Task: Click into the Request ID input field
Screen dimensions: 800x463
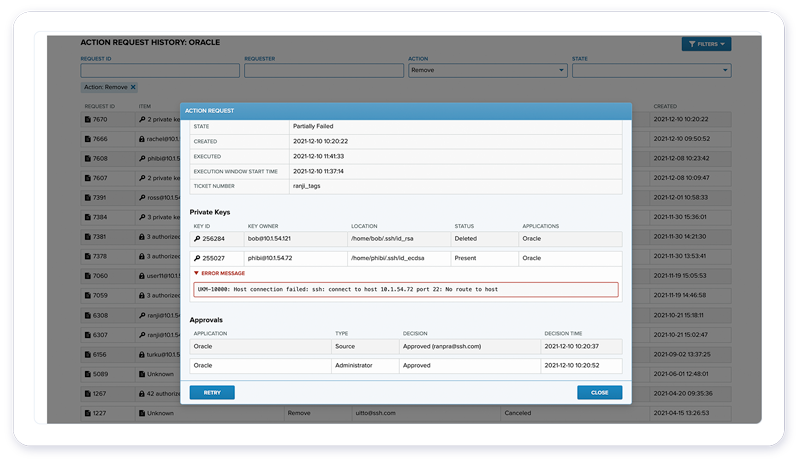Action: tap(160, 71)
